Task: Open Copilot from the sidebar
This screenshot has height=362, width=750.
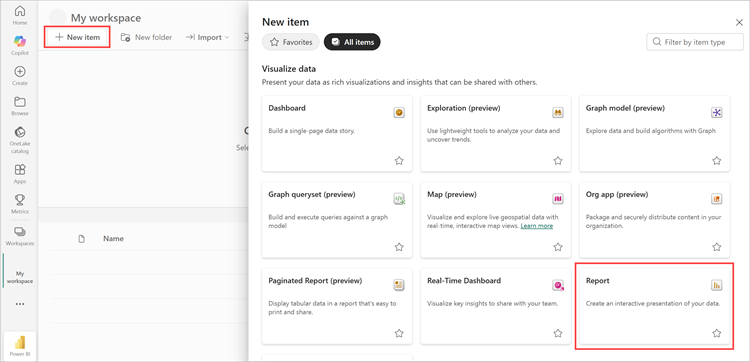Action: 20,45
